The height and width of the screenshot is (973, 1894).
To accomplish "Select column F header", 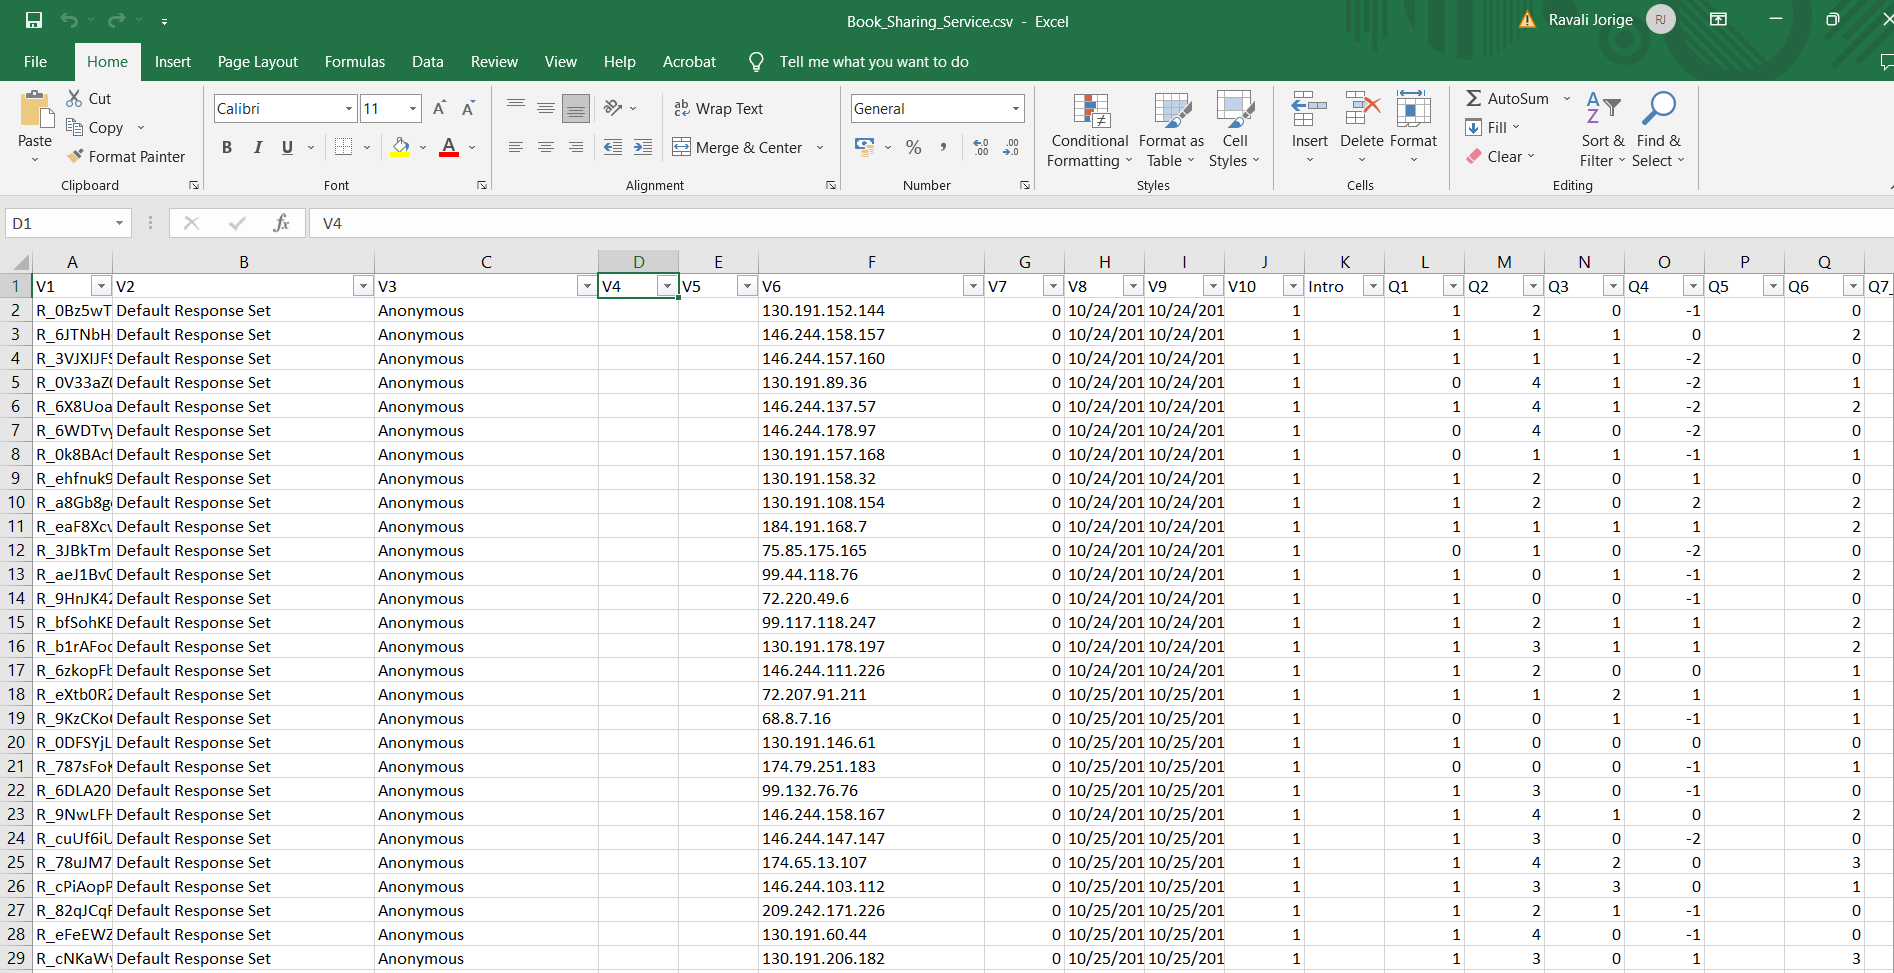I will (871, 261).
